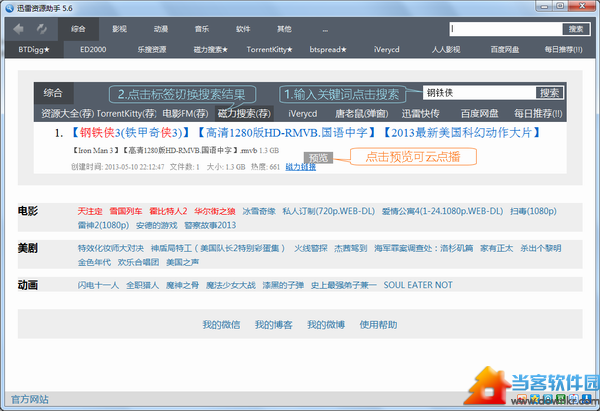
Task: Open 人人影视 source tab
Action: point(446,49)
